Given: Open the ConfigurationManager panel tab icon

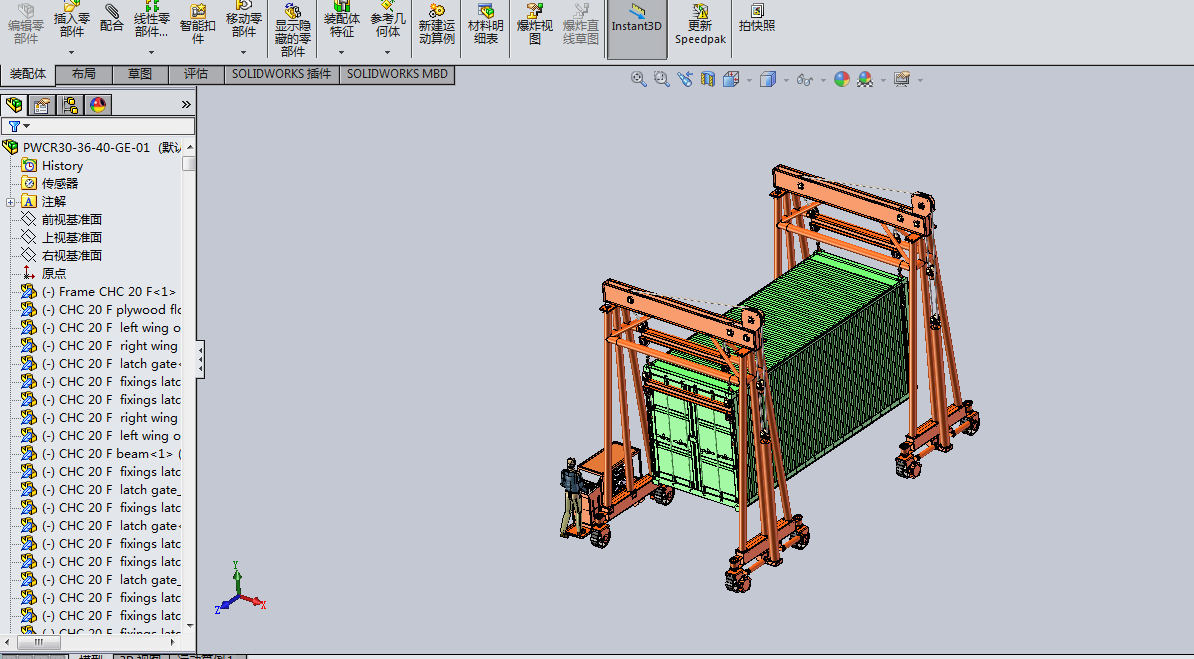Looking at the screenshot, I should pos(70,105).
